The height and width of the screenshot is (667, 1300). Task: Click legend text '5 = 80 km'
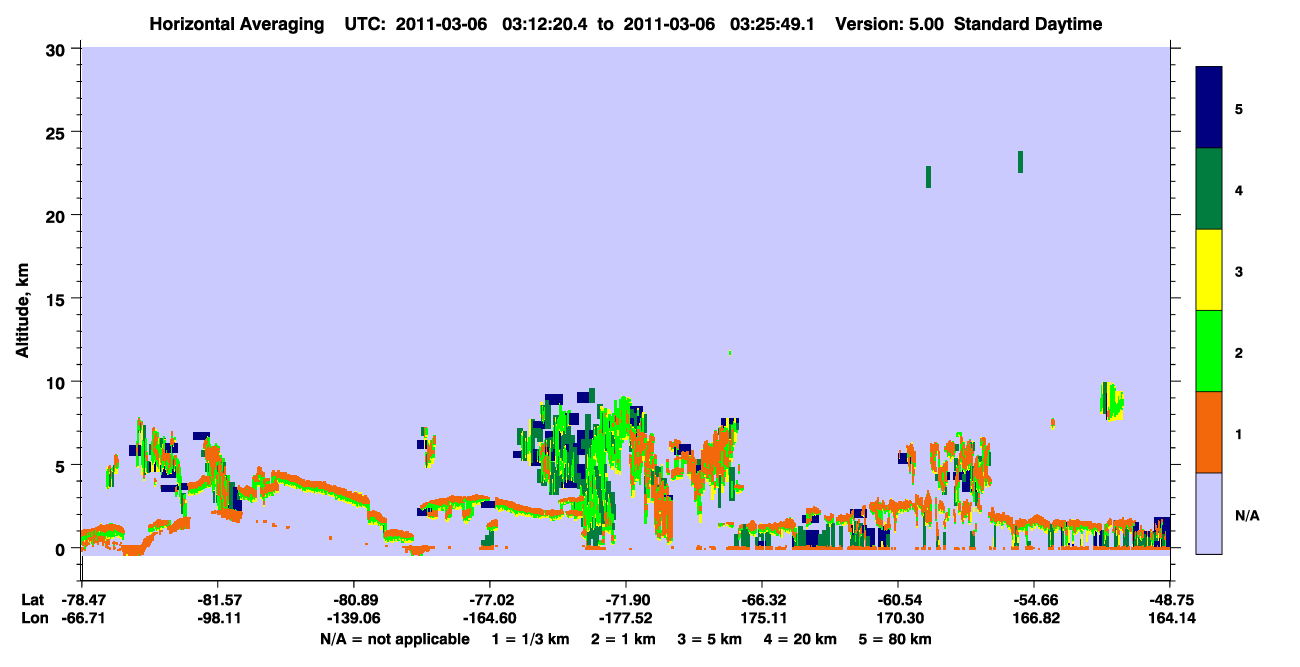coord(897,639)
